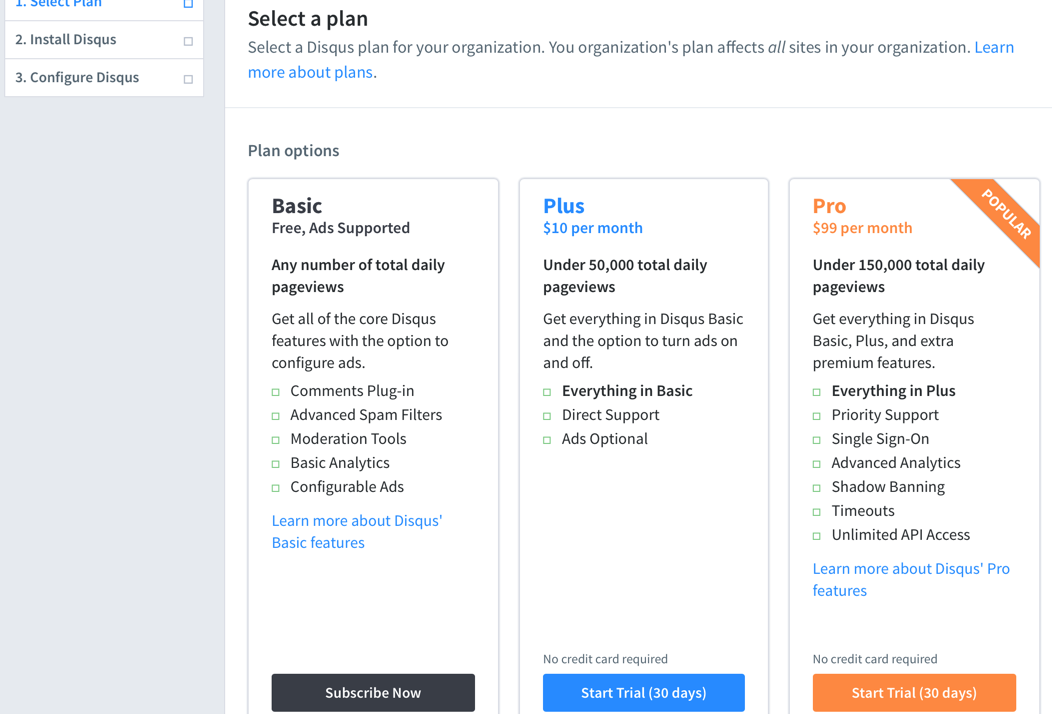Click the orange POPULAR ribbon badge
The image size is (1052, 715).
[x=1007, y=213]
